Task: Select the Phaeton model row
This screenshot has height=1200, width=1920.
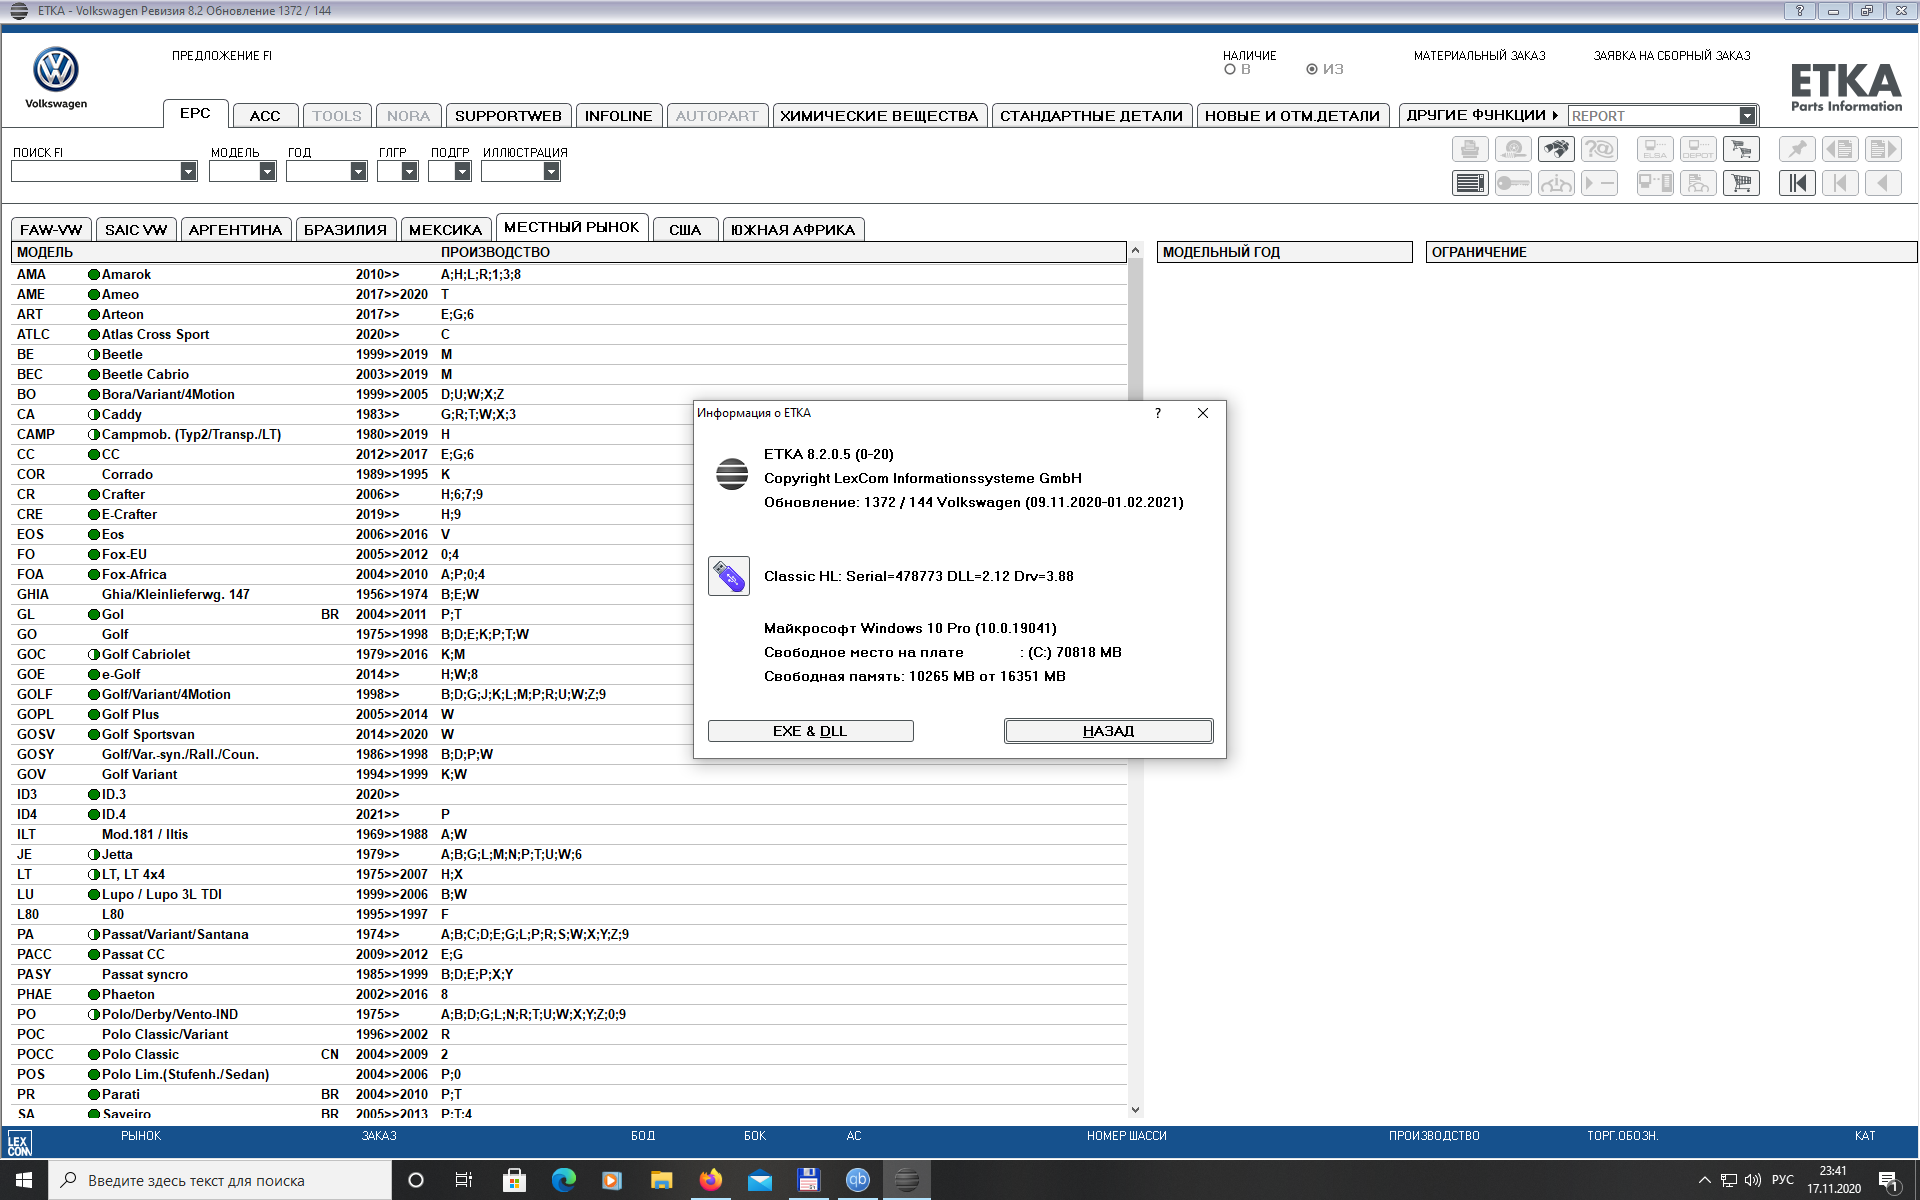Action: pyautogui.click(x=570, y=994)
